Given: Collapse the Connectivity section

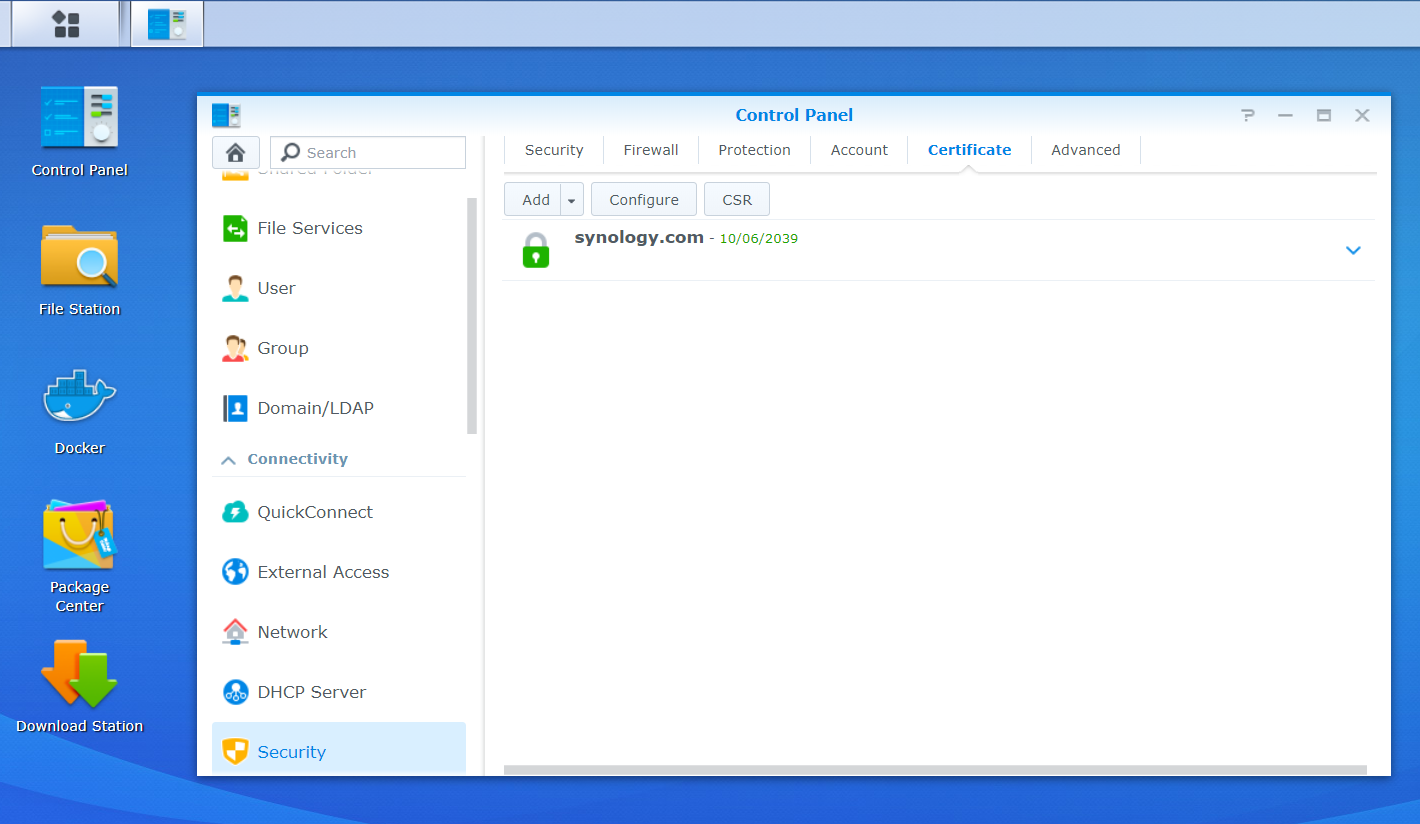Looking at the screenshot, I should tap(228, 460).
